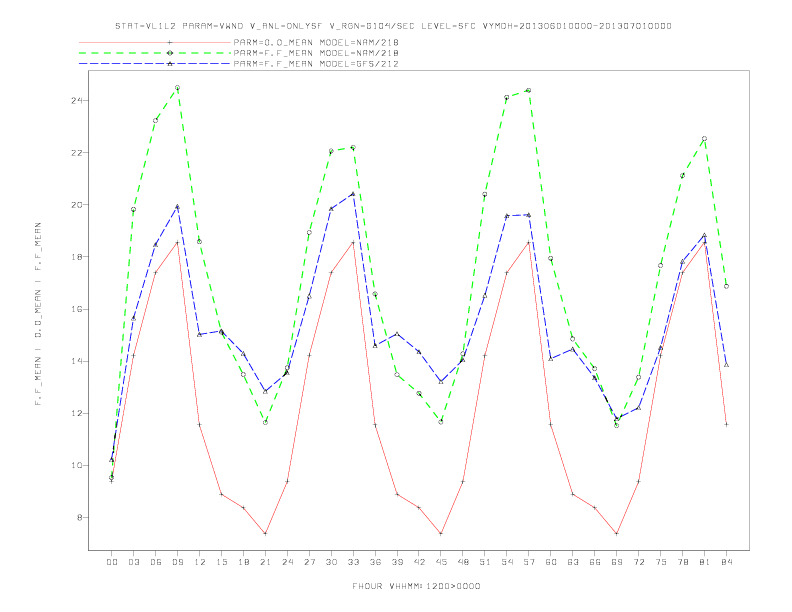Click y-axis tick label '18'

(x=77, y=257)
